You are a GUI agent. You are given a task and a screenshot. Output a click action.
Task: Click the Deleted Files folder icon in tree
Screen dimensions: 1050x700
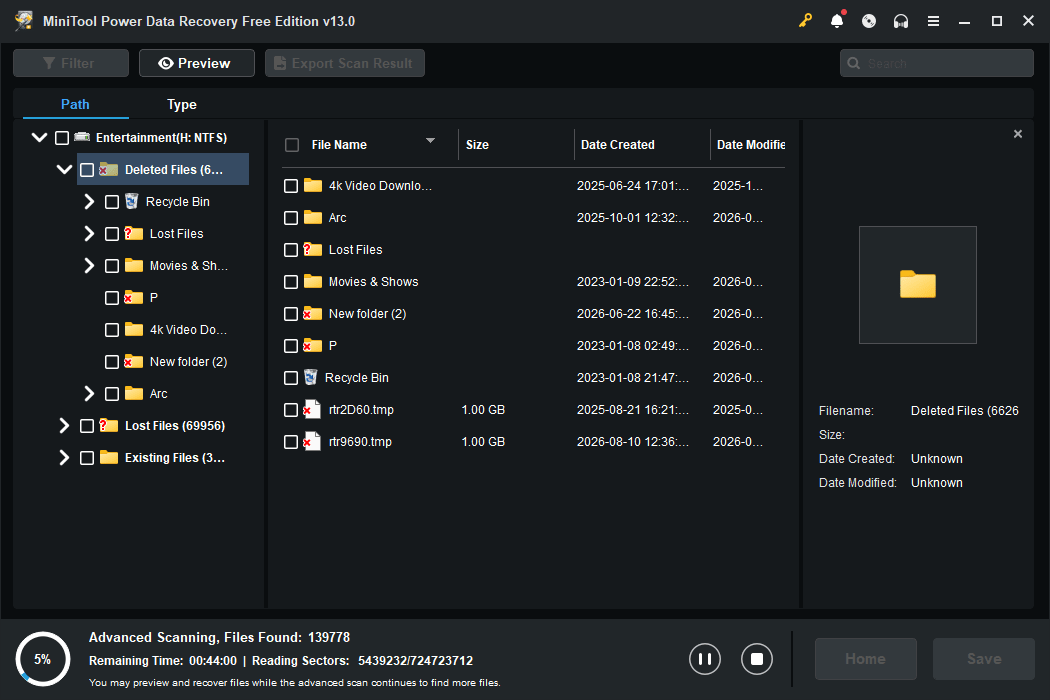tap(108, 169)
